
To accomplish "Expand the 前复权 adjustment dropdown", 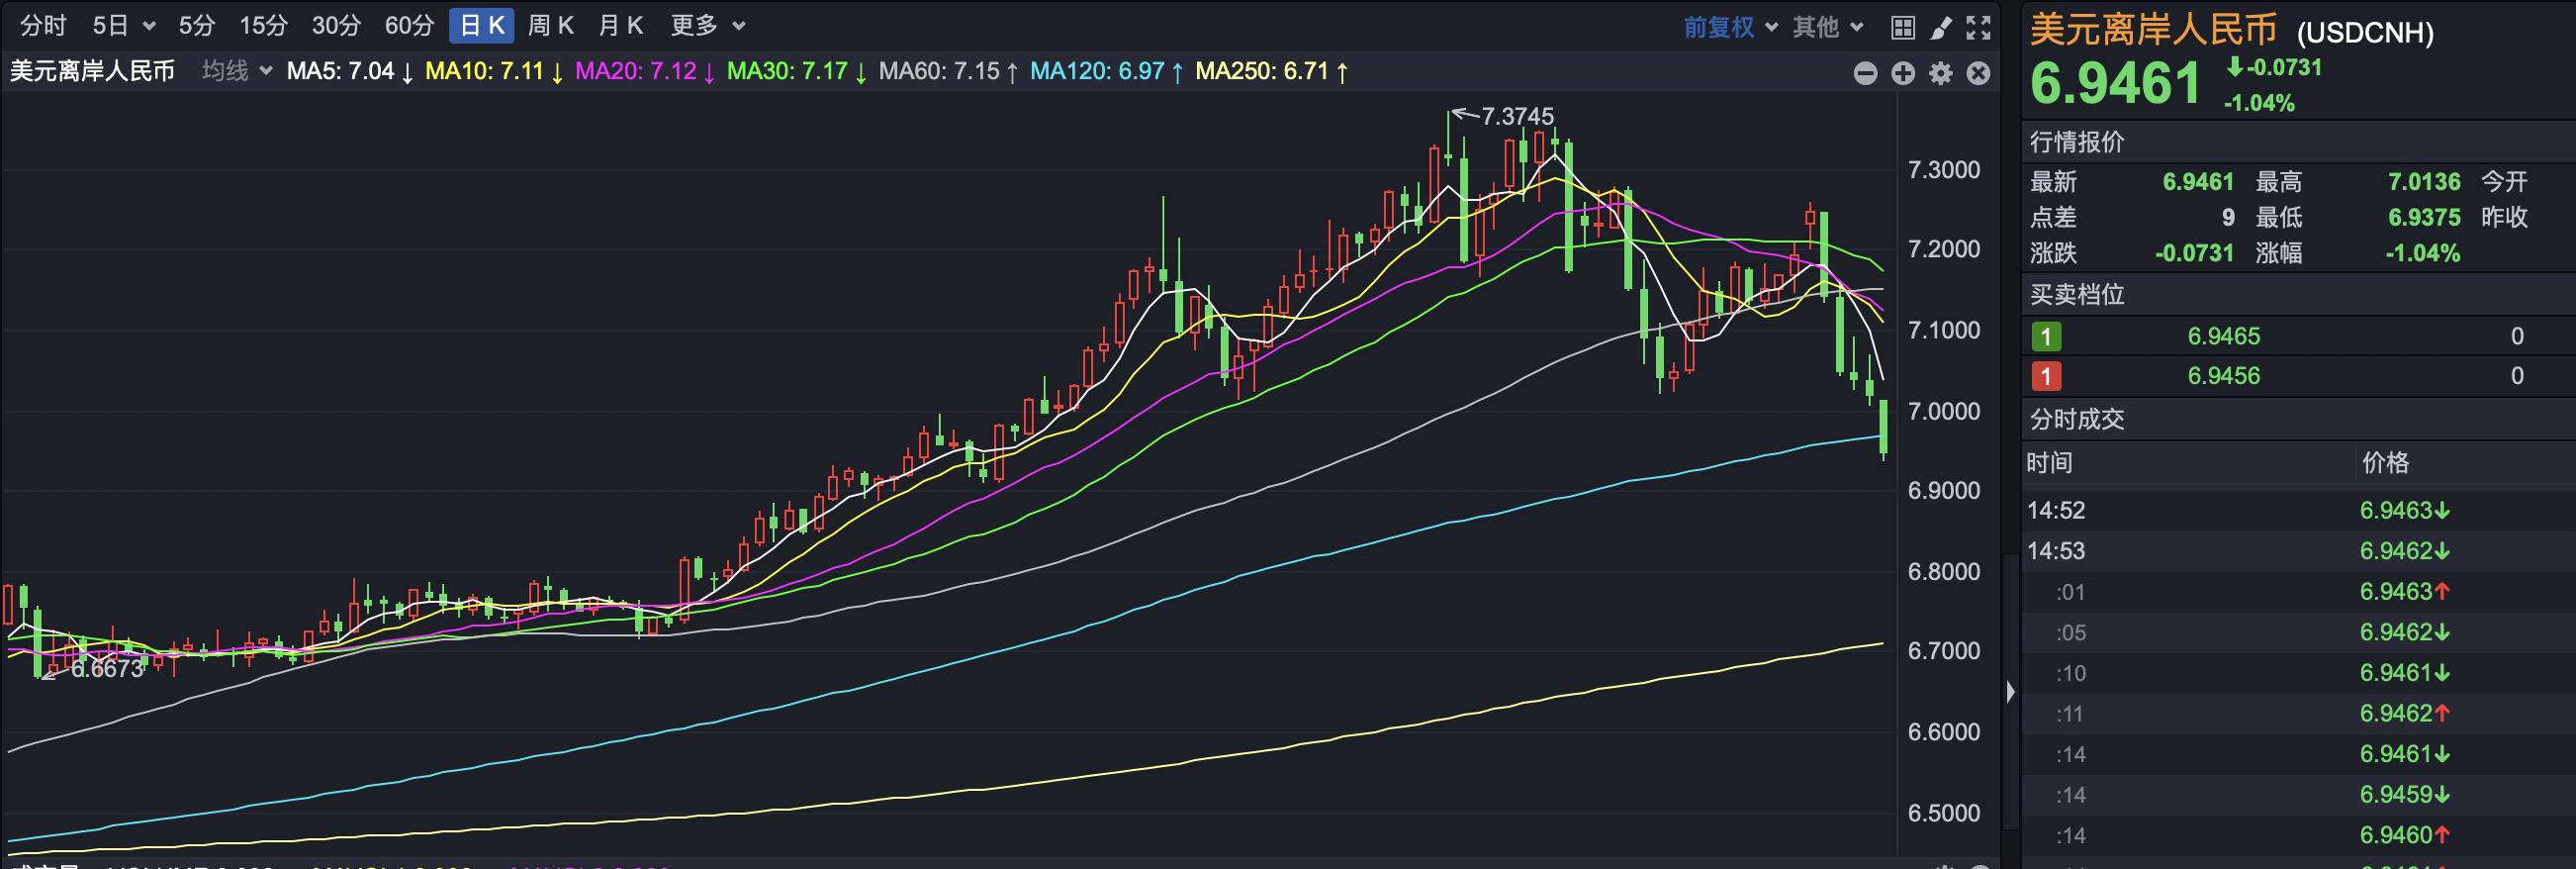I will click(x=1729, y=27).
